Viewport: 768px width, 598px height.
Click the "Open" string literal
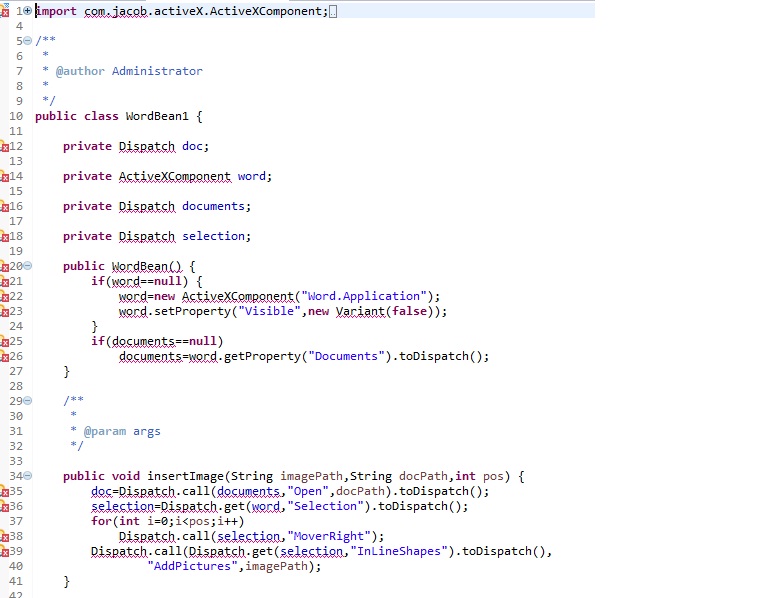tap(308, 491)
